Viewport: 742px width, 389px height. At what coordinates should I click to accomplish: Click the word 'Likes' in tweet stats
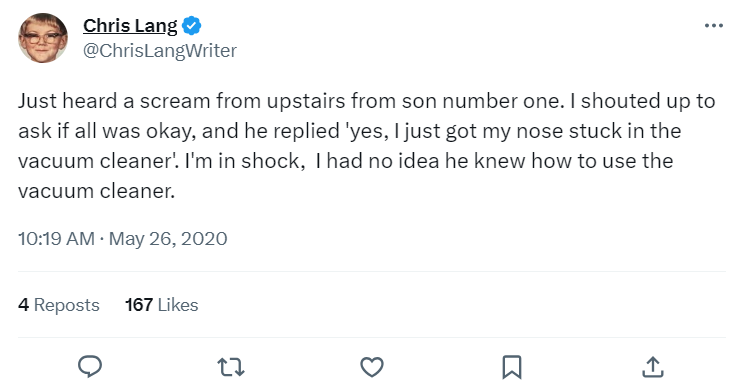pos(178,305)
